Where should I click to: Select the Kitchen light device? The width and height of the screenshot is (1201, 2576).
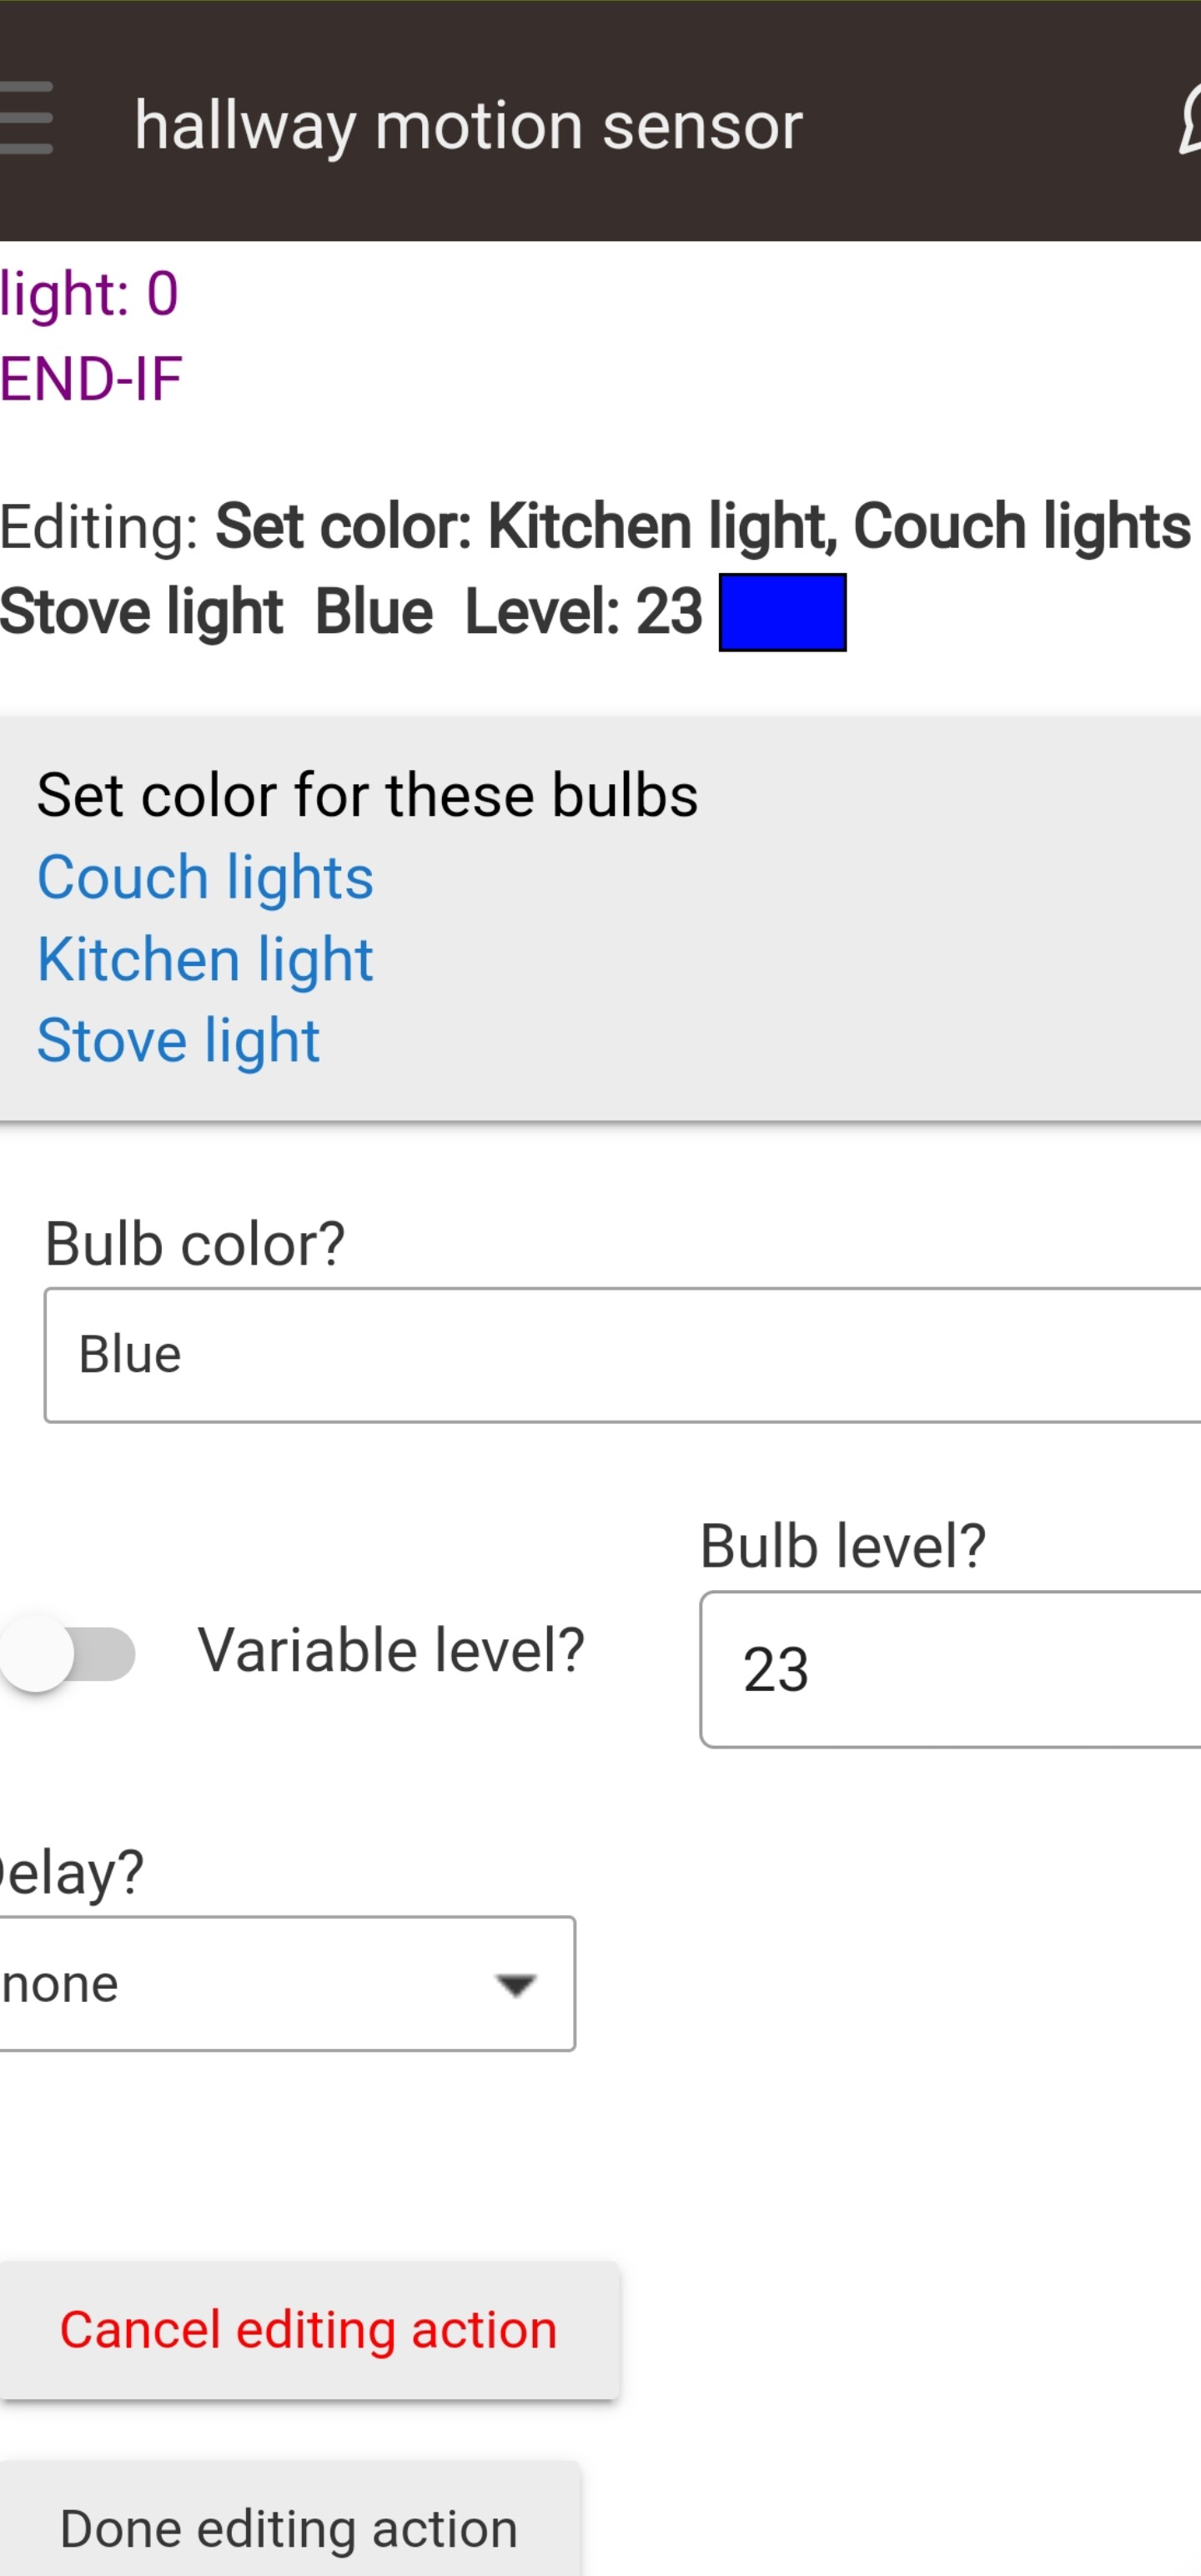tap(204, 957)
